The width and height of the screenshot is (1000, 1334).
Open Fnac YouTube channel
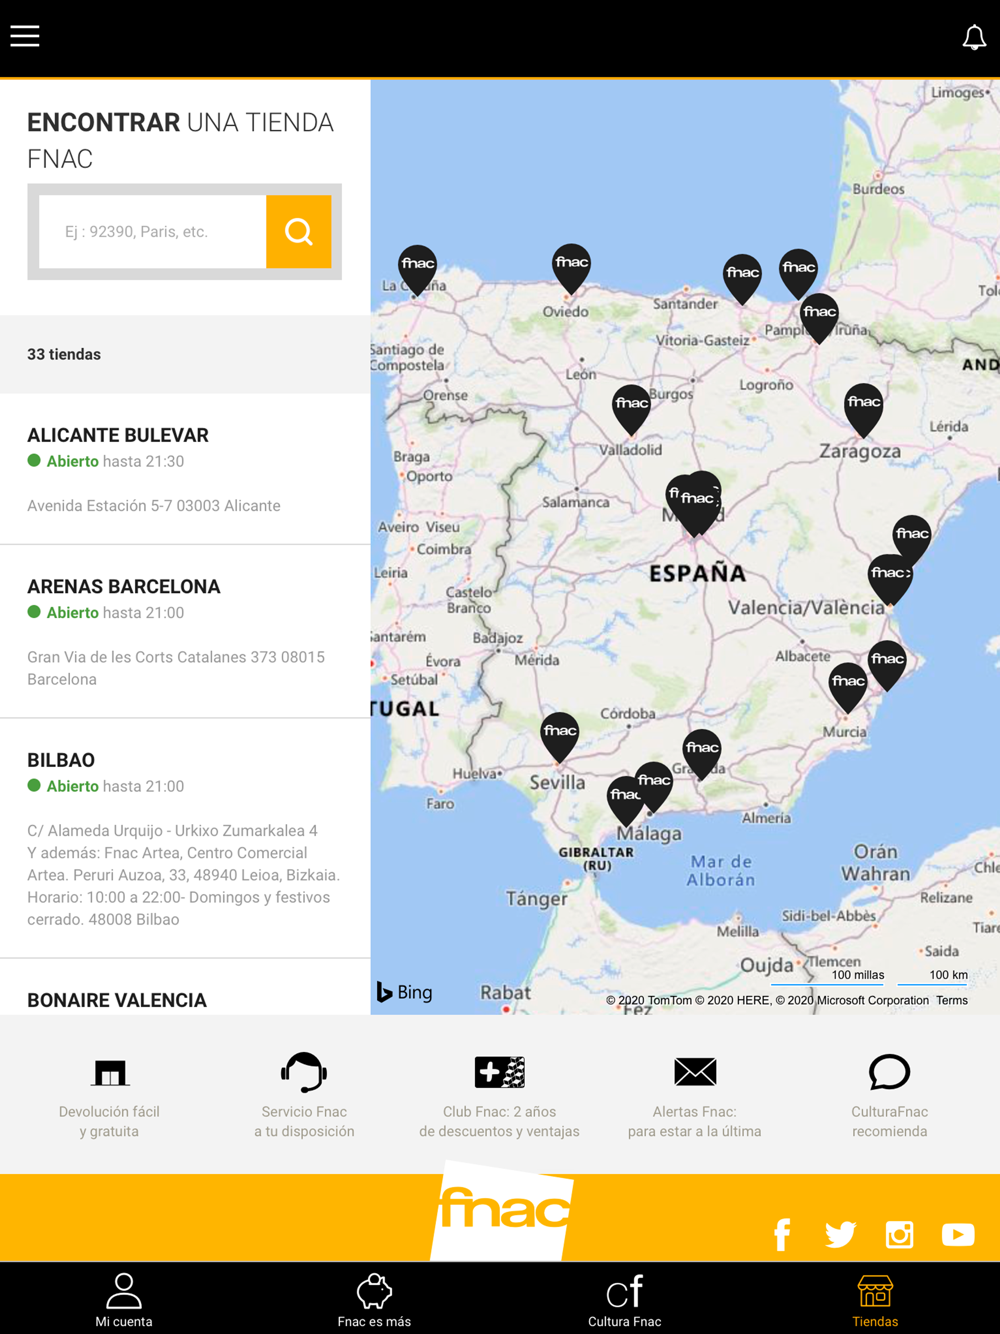(x=958, y=1235)
